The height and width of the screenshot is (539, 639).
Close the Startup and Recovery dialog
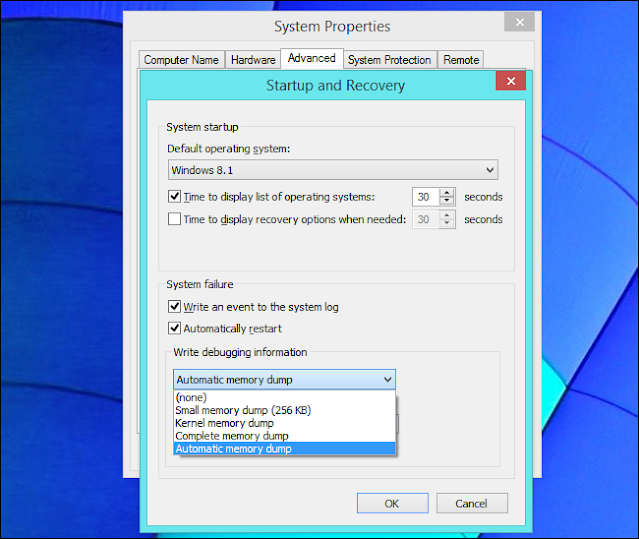point(511,81)
